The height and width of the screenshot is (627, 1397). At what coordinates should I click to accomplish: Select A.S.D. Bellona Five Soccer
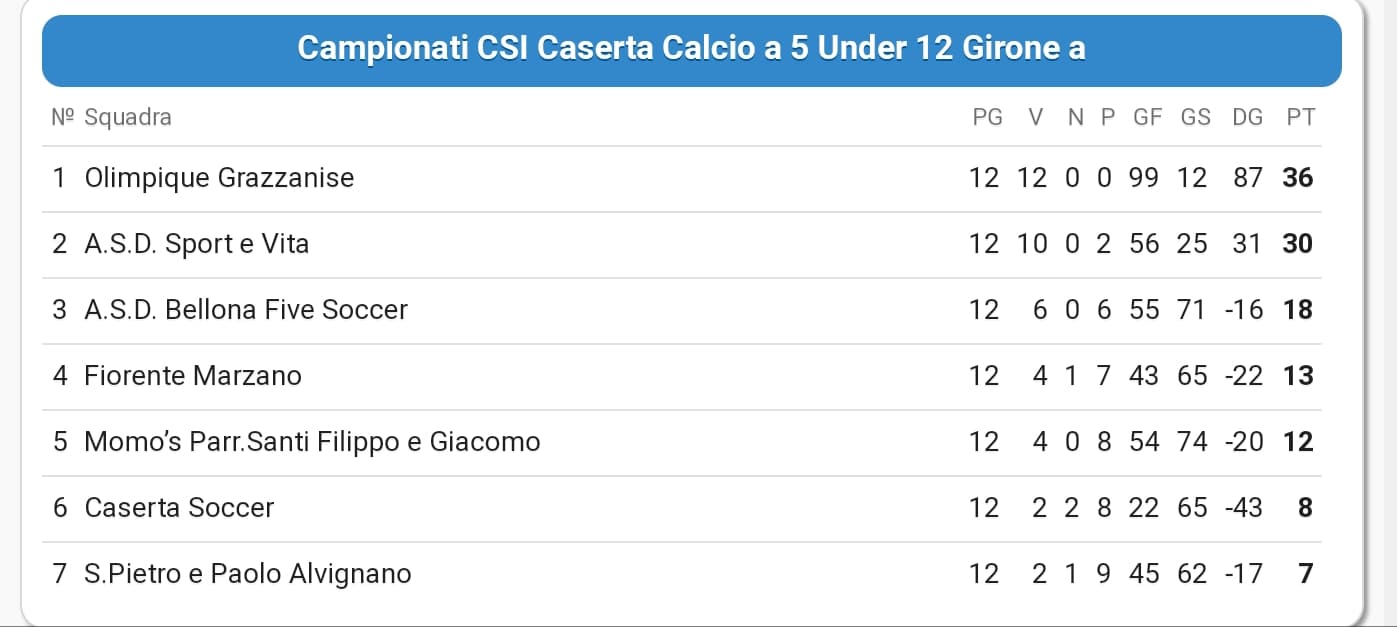tap(246, 310)
